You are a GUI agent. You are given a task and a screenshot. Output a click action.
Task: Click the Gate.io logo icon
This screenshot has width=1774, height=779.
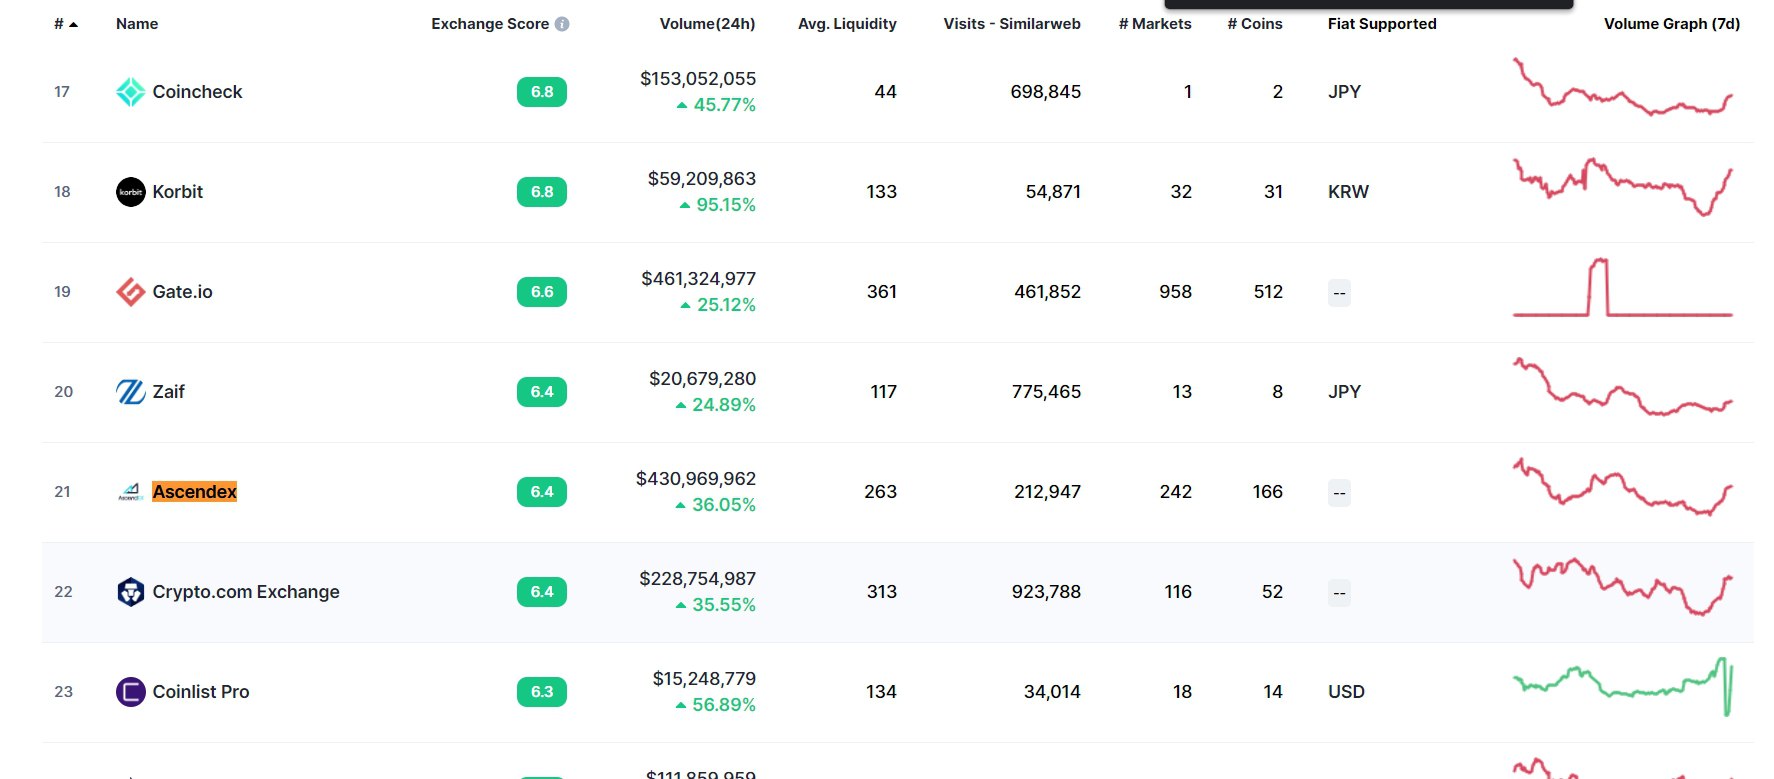pyautogui.click(x=131, y=292)
